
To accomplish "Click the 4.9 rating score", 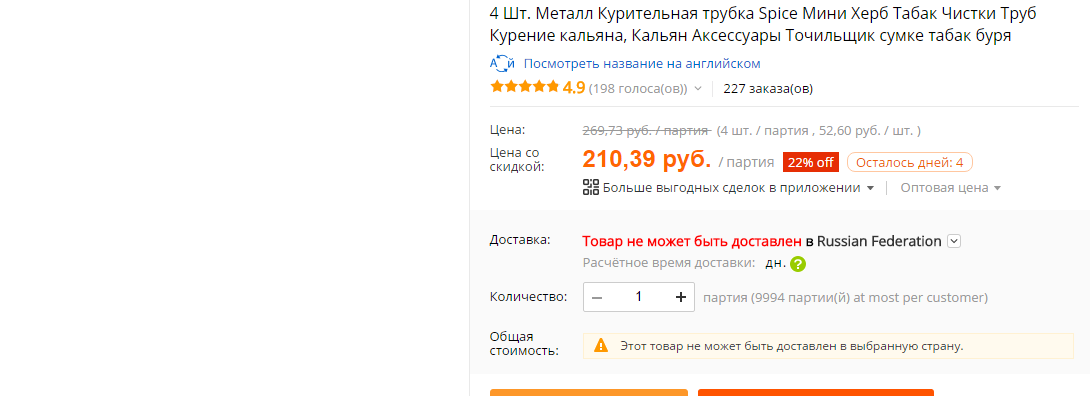I will (574, 88).
